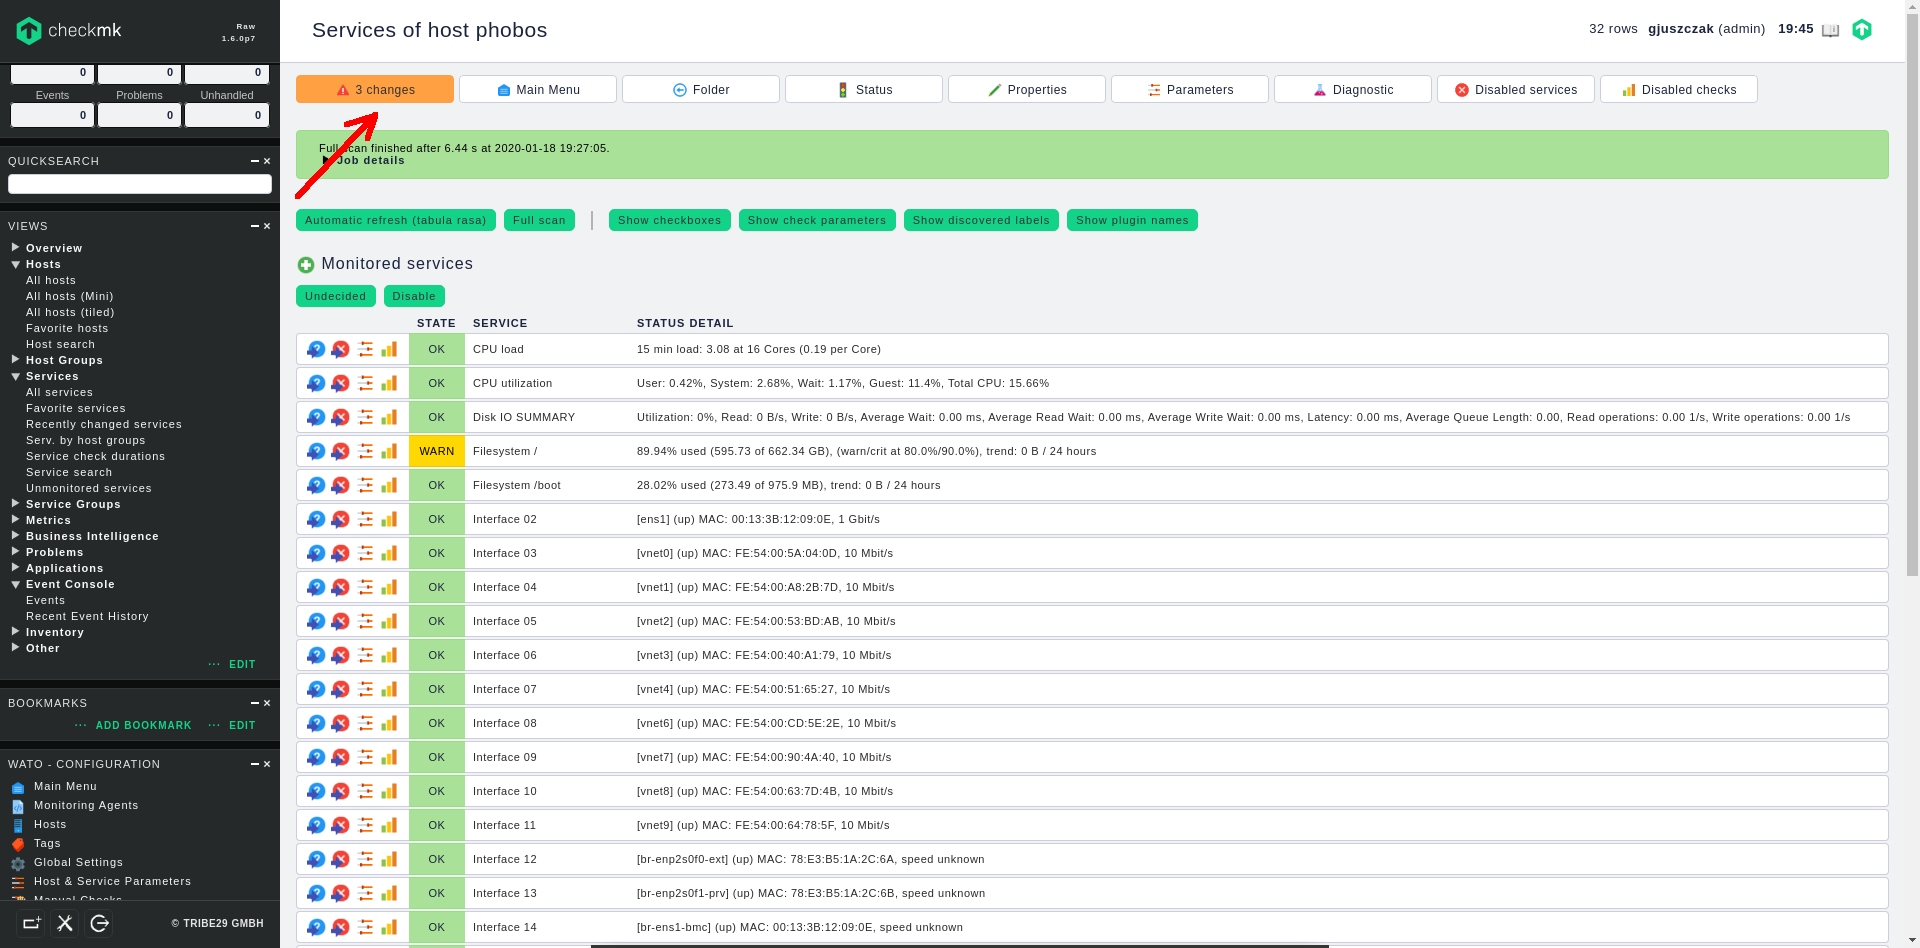Viewport: 1920px width, 948px height.
Task: Open check parameters icon for Filesystem / row
Action: [x=366, y=451]
